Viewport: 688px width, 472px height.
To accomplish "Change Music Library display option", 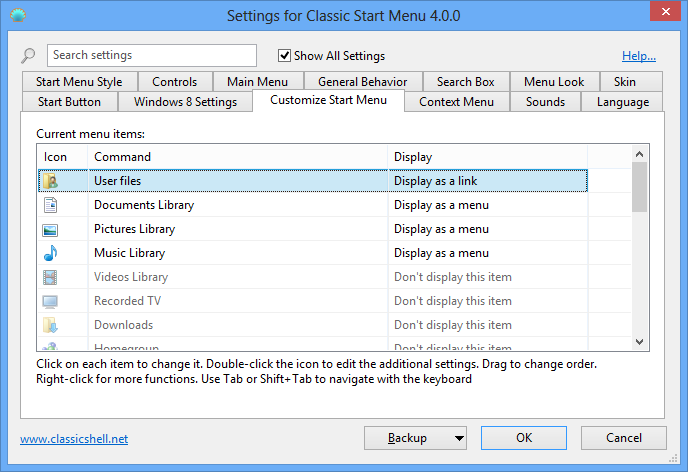I will tap(486, 253).
